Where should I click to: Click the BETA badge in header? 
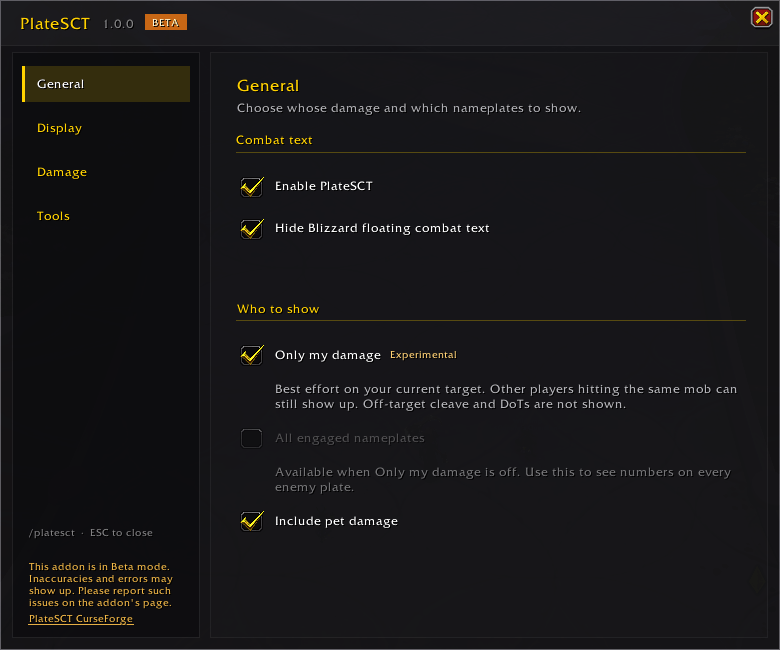coord(166,22)
